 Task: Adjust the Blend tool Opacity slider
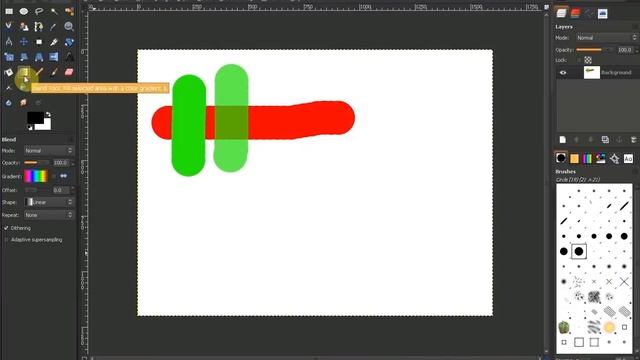click(36, 162)
